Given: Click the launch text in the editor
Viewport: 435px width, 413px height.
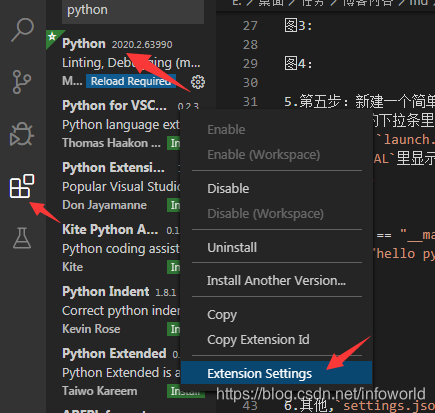Looking at the screenshot, I should (407, 140).
